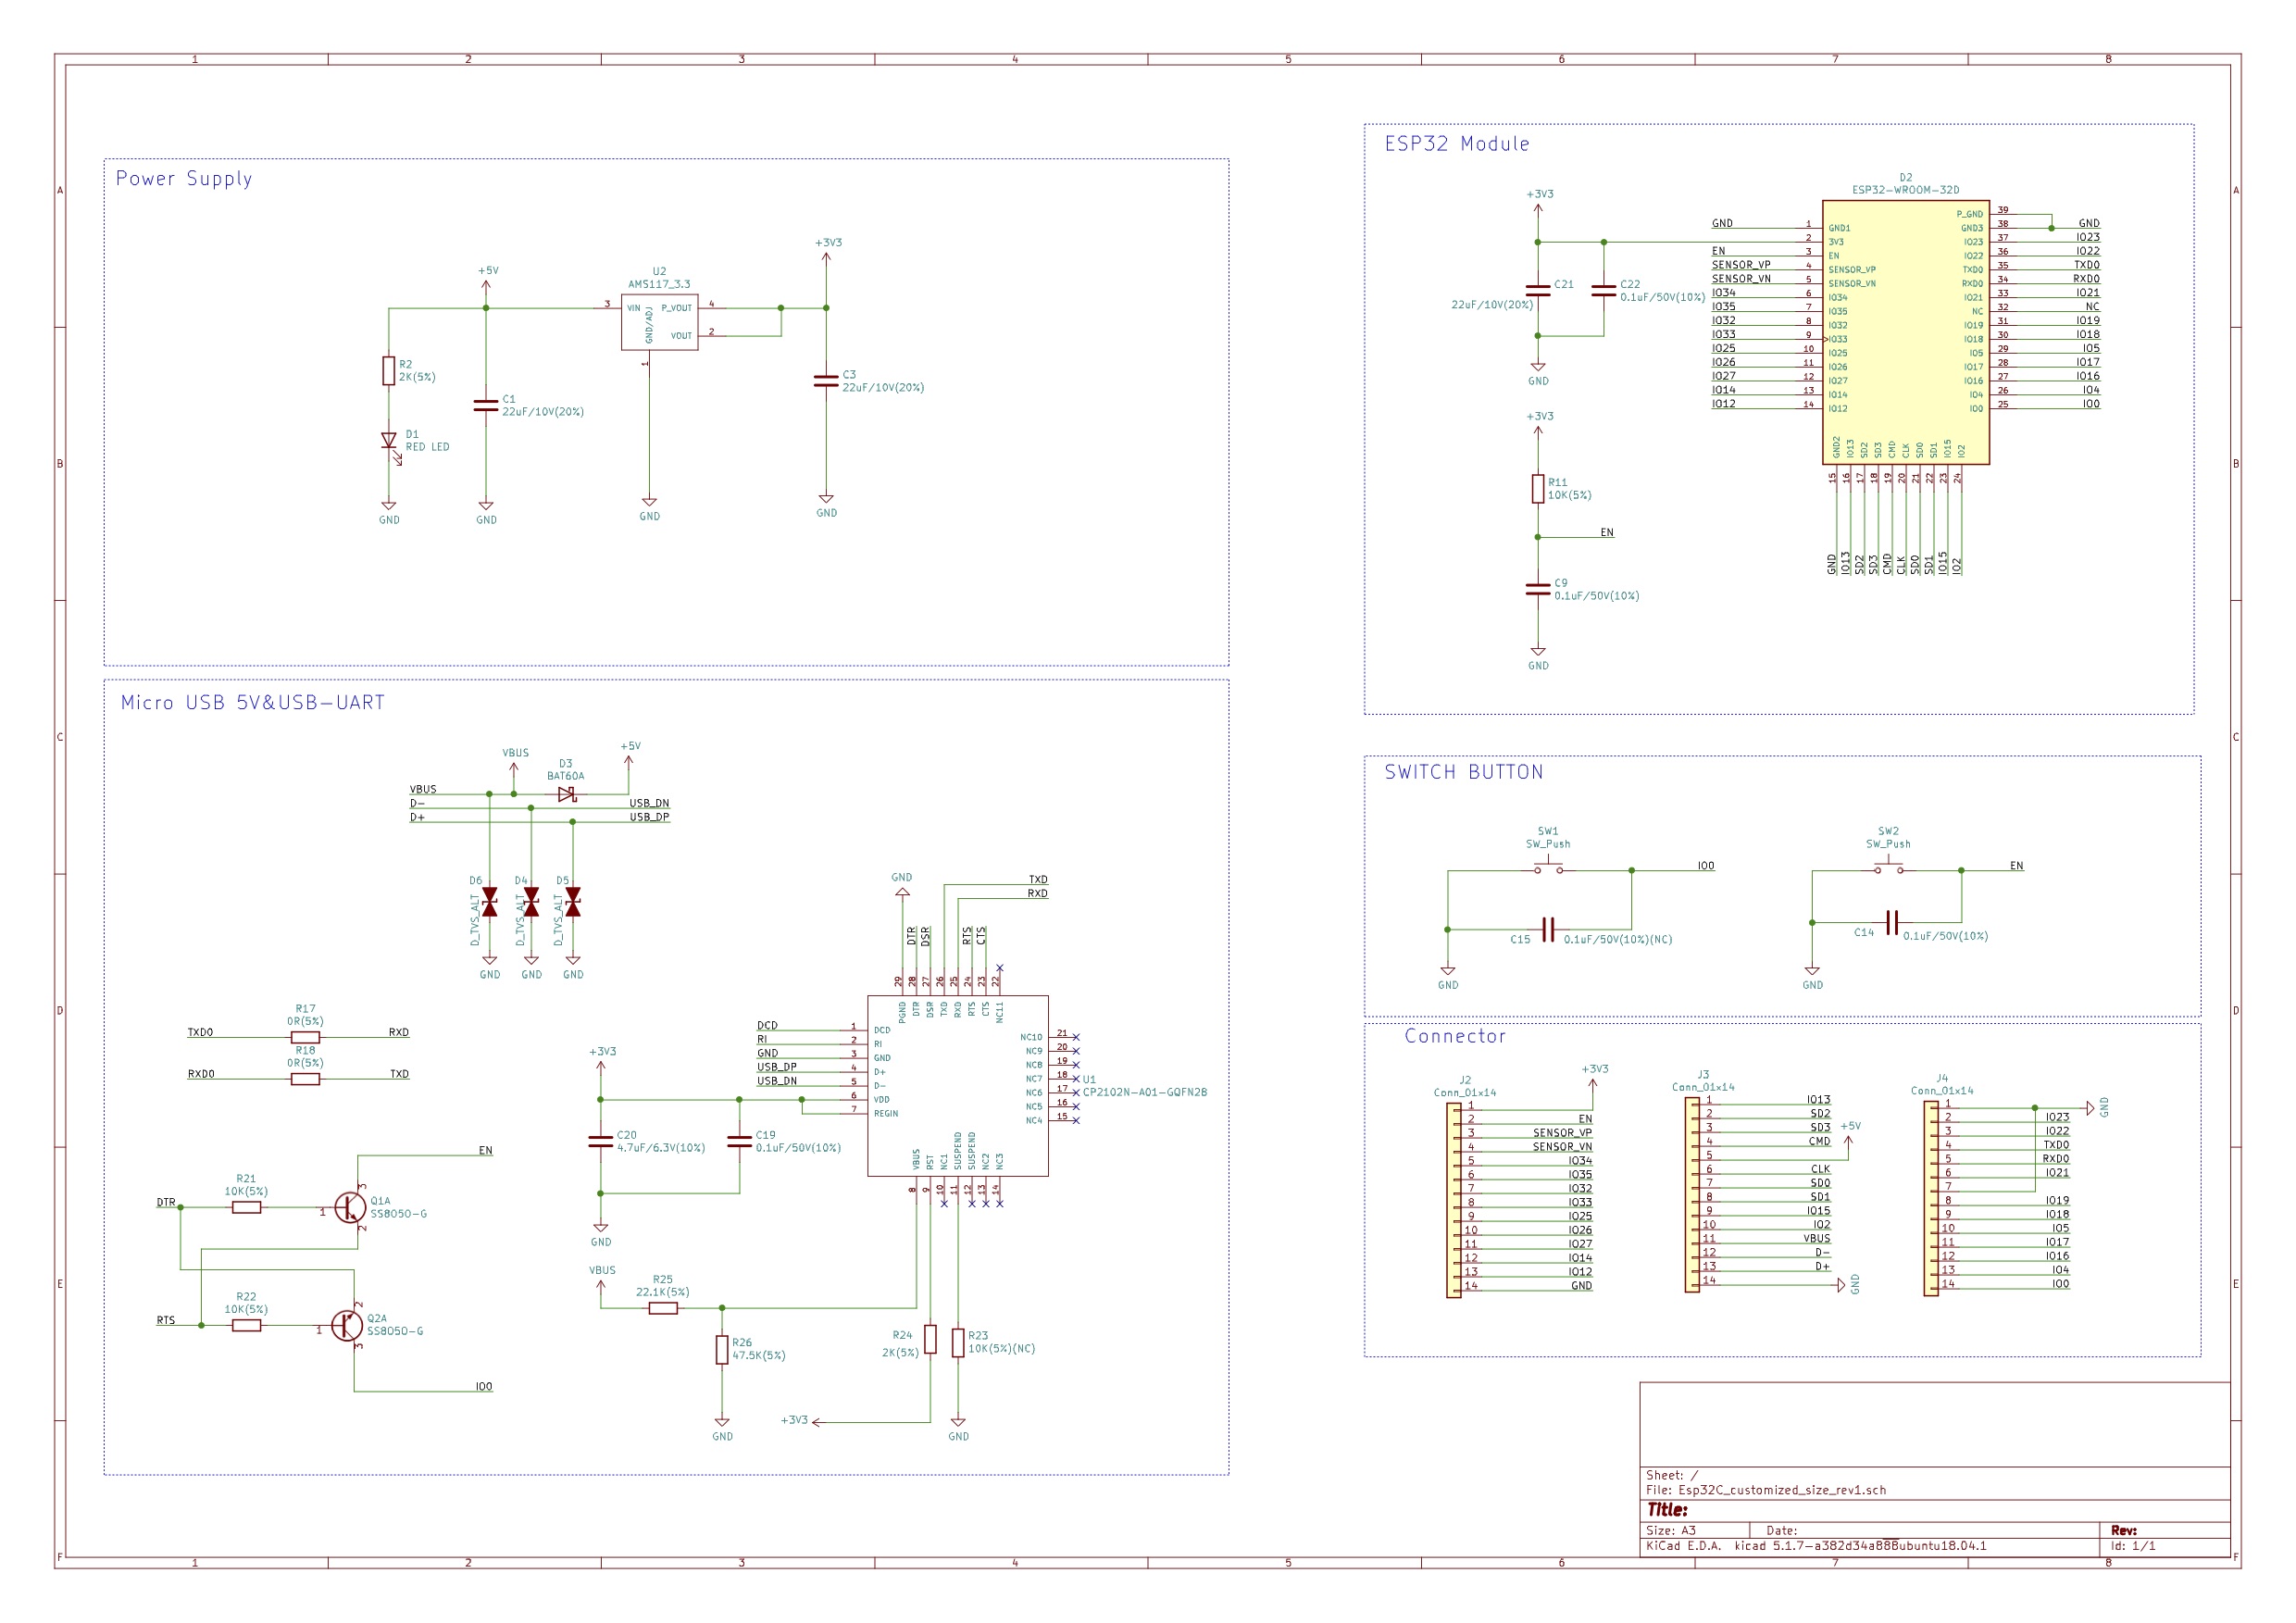Click the Power Supply section label
This screenshot has height=1623, width=2296.
pos(184,178)
